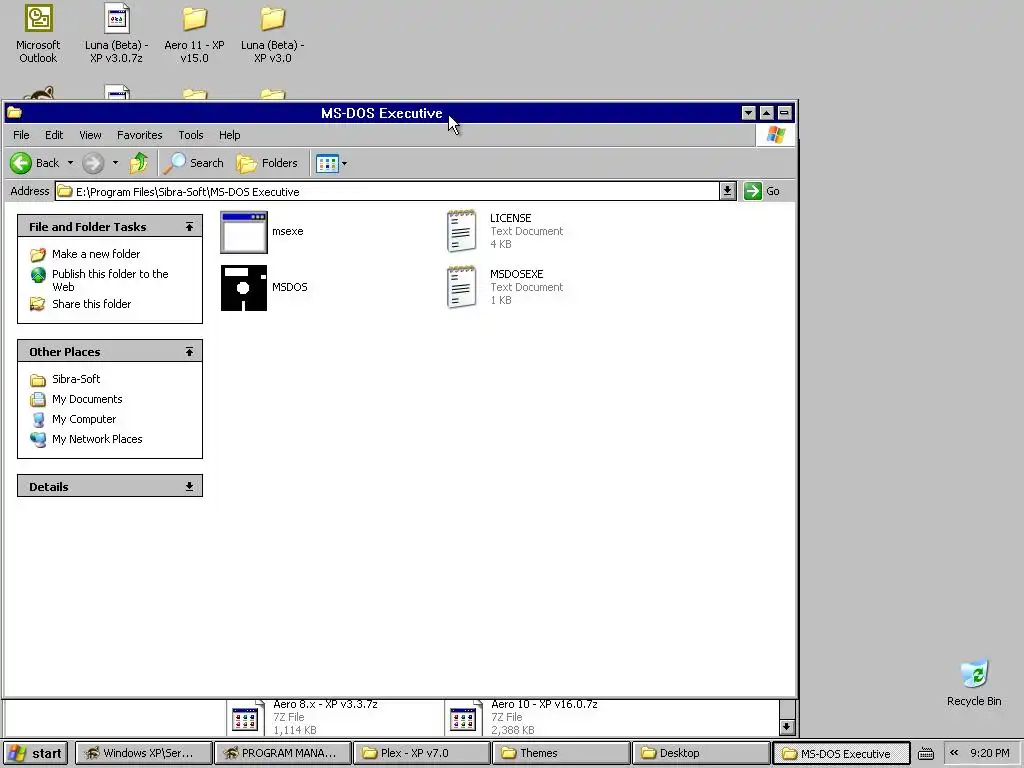
Task: Switch to PROGRAM MANA... taskbar button
Action: click(283, 753)
